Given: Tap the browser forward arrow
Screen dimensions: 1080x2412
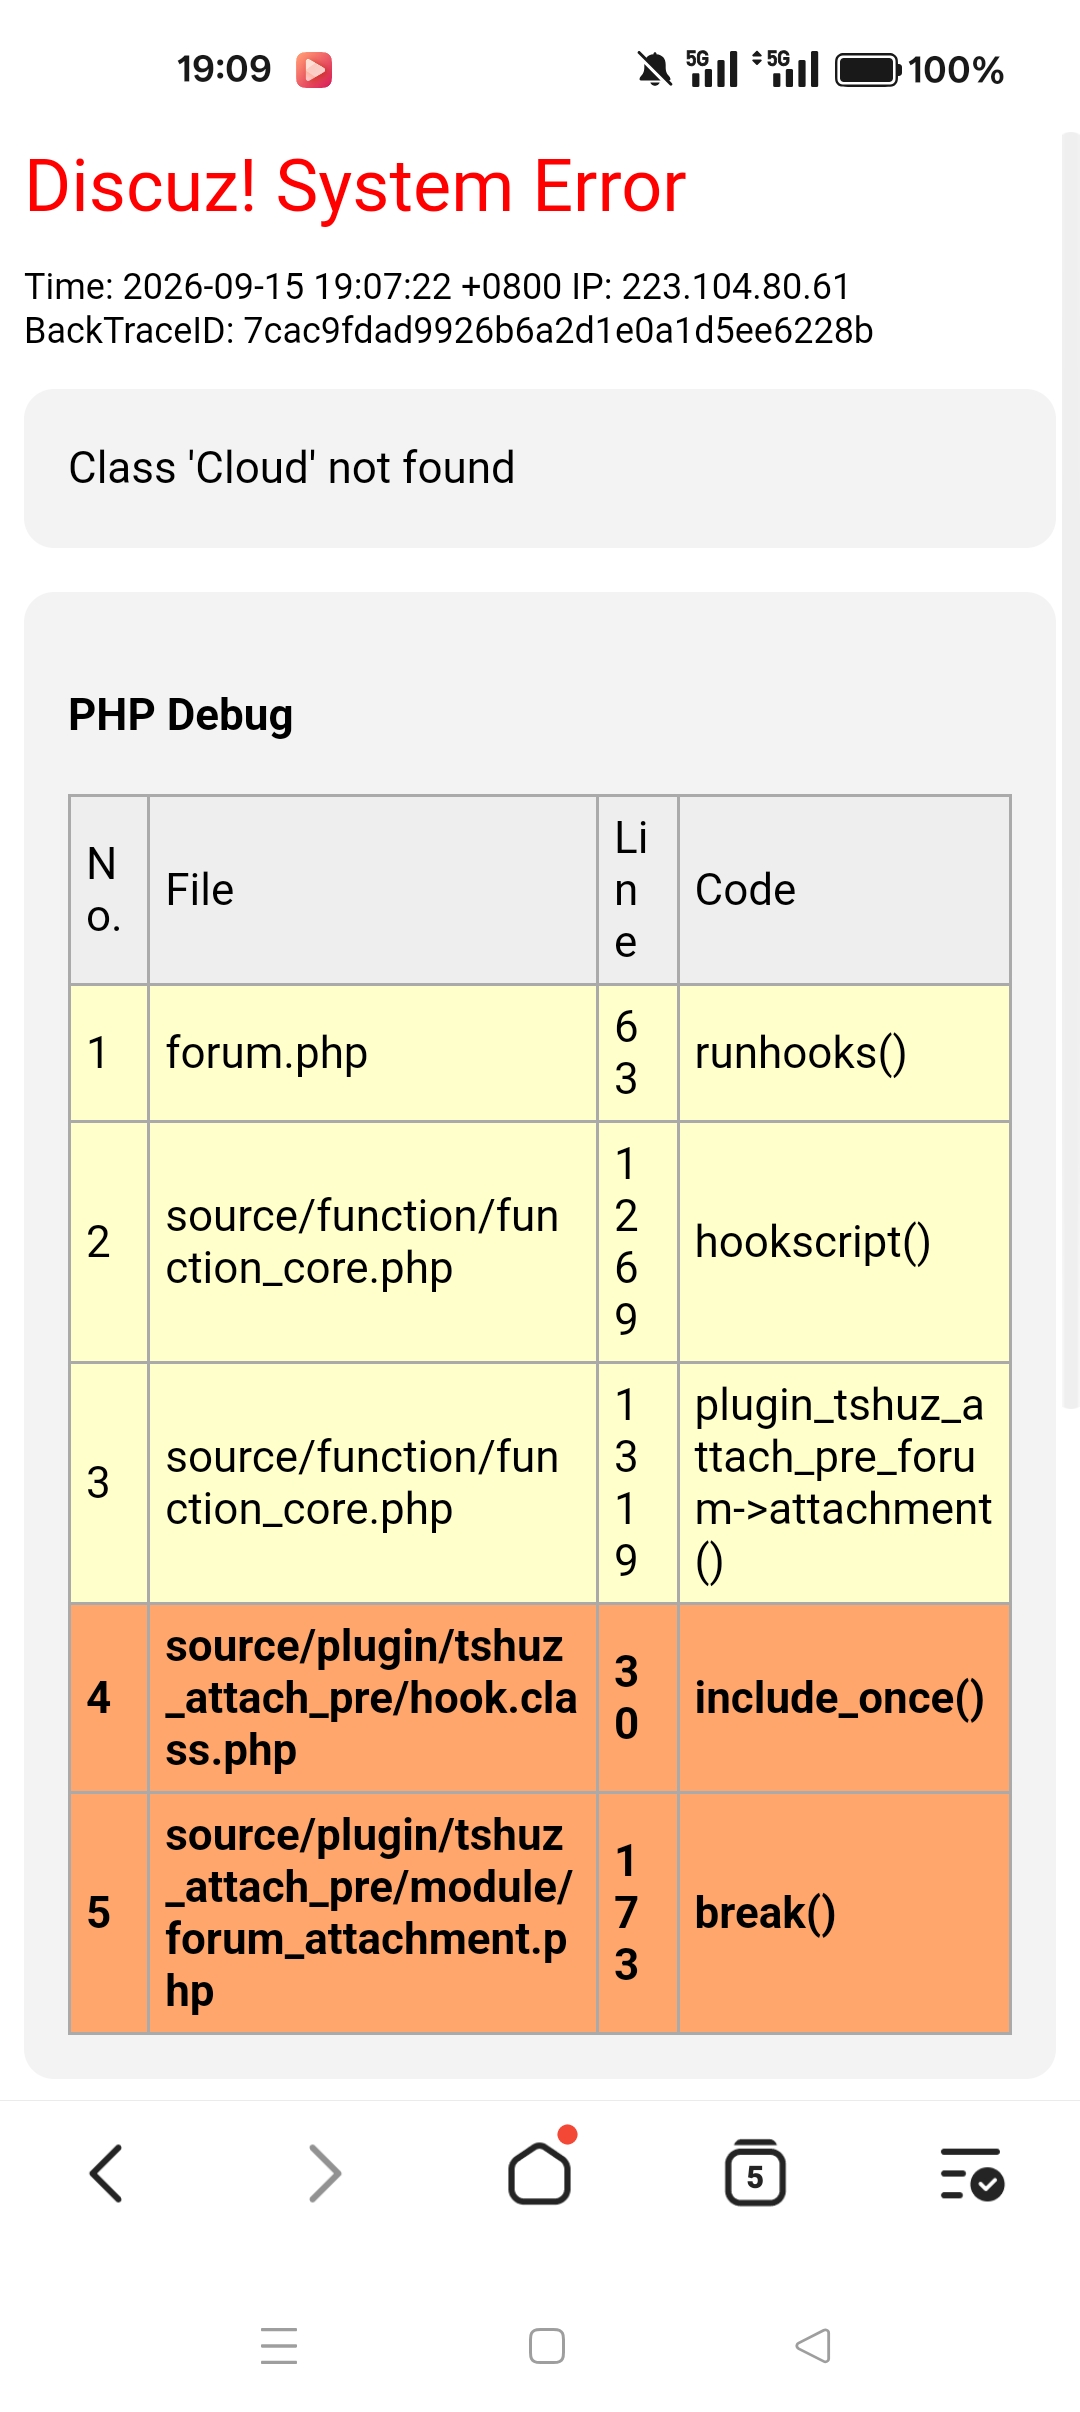Looking at the screenshot, I should coord(325,2174).
